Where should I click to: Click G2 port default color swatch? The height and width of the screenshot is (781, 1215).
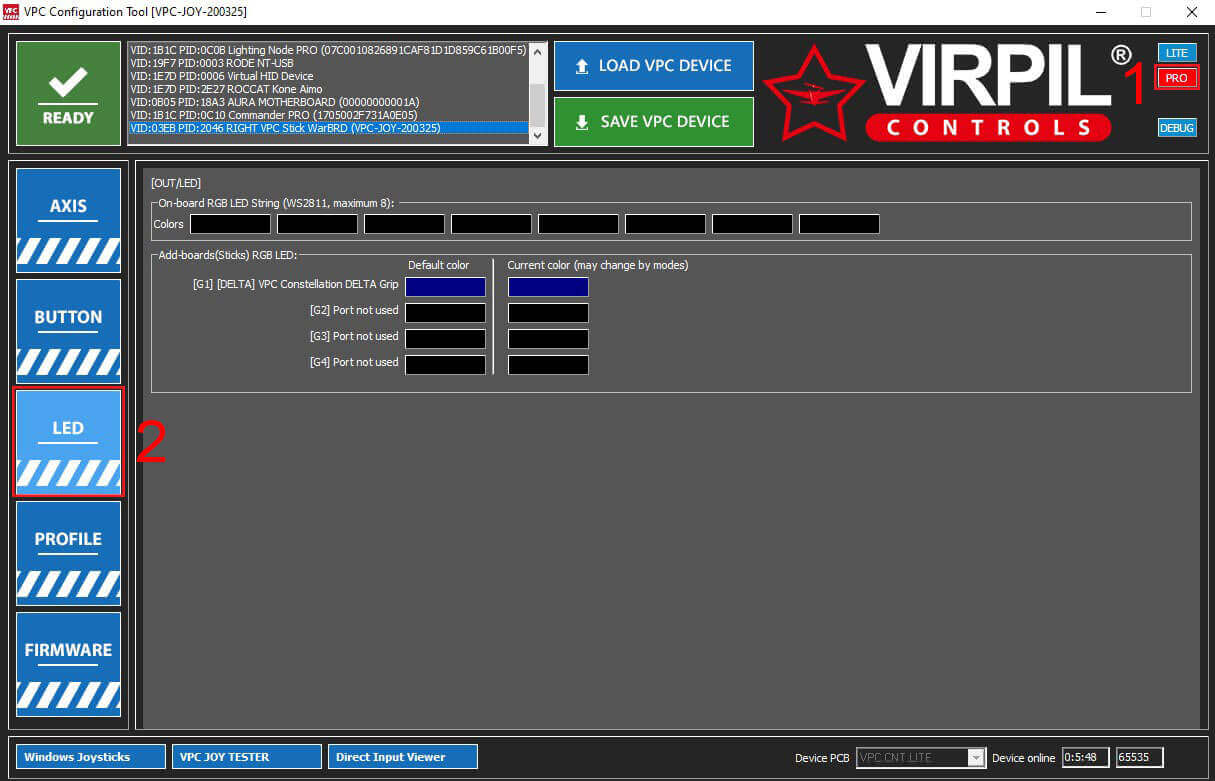coord(445,313)
